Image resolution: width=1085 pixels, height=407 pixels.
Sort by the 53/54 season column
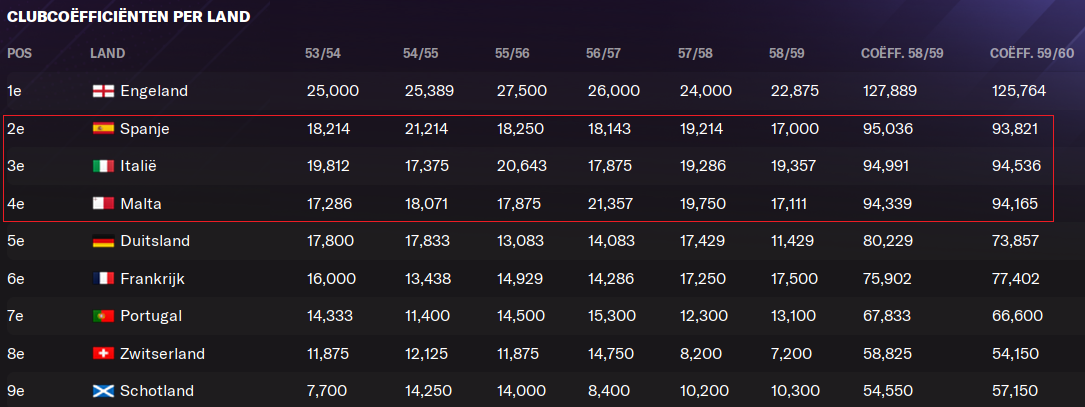[322, 54]
